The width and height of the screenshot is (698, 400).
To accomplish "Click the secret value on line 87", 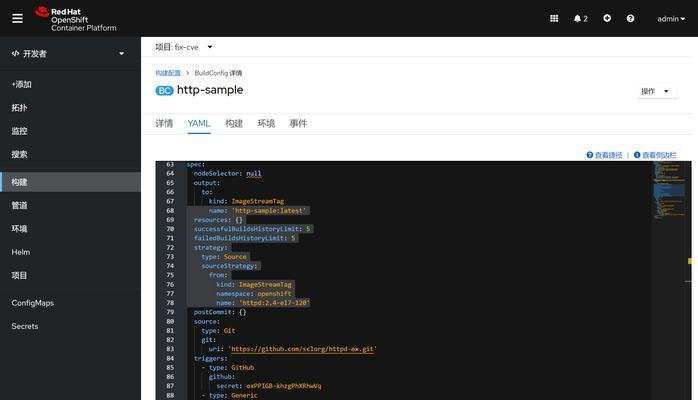I will (284, 386).
